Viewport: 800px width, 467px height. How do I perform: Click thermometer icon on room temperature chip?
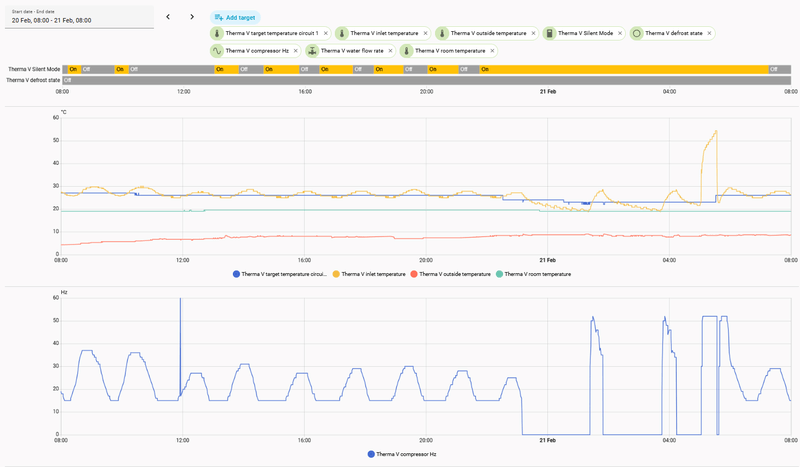click(x=406, y=51)
